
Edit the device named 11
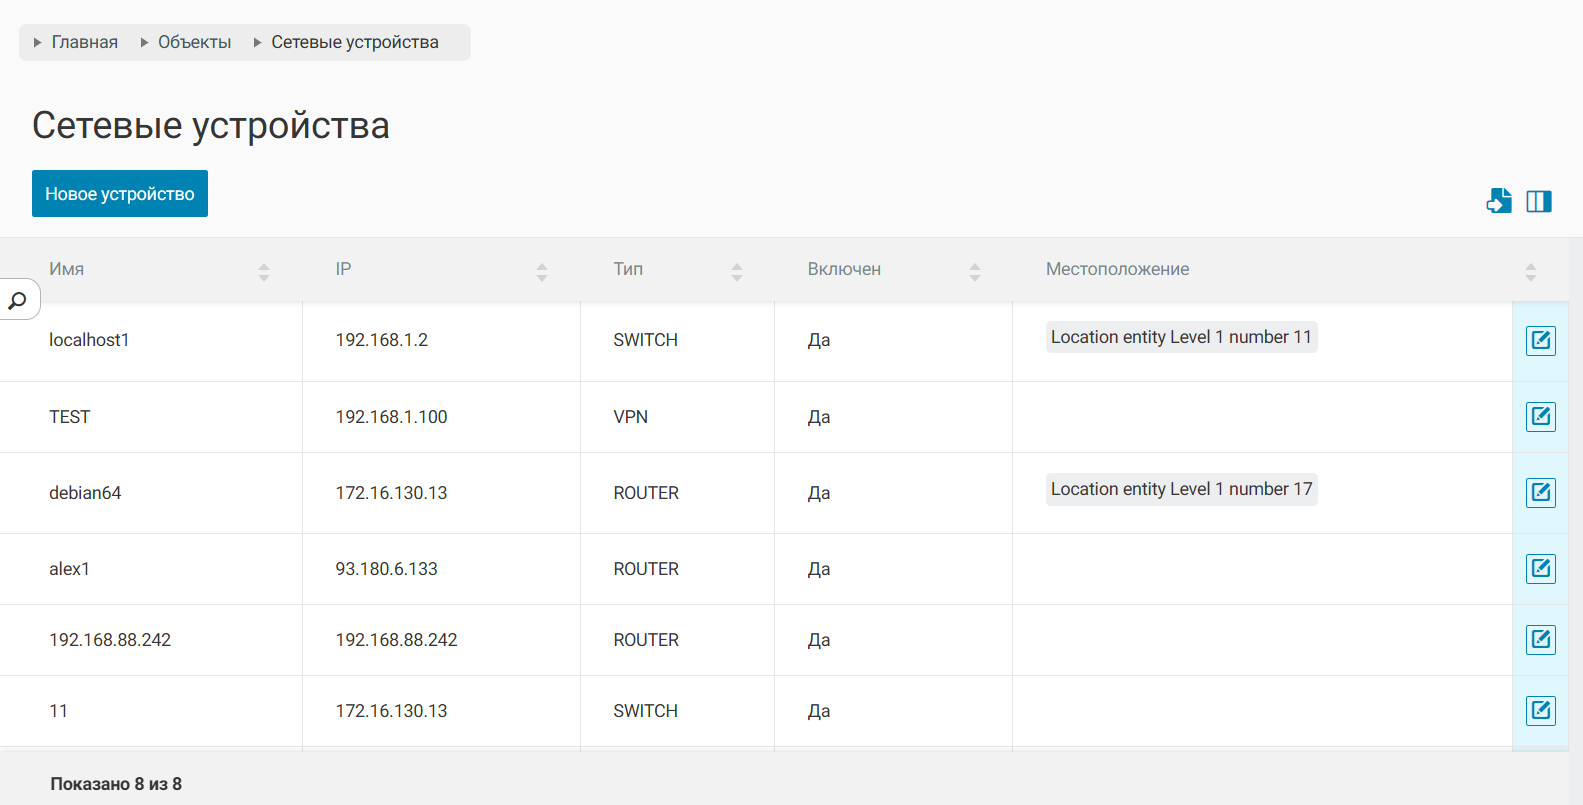click(1540, 711)
